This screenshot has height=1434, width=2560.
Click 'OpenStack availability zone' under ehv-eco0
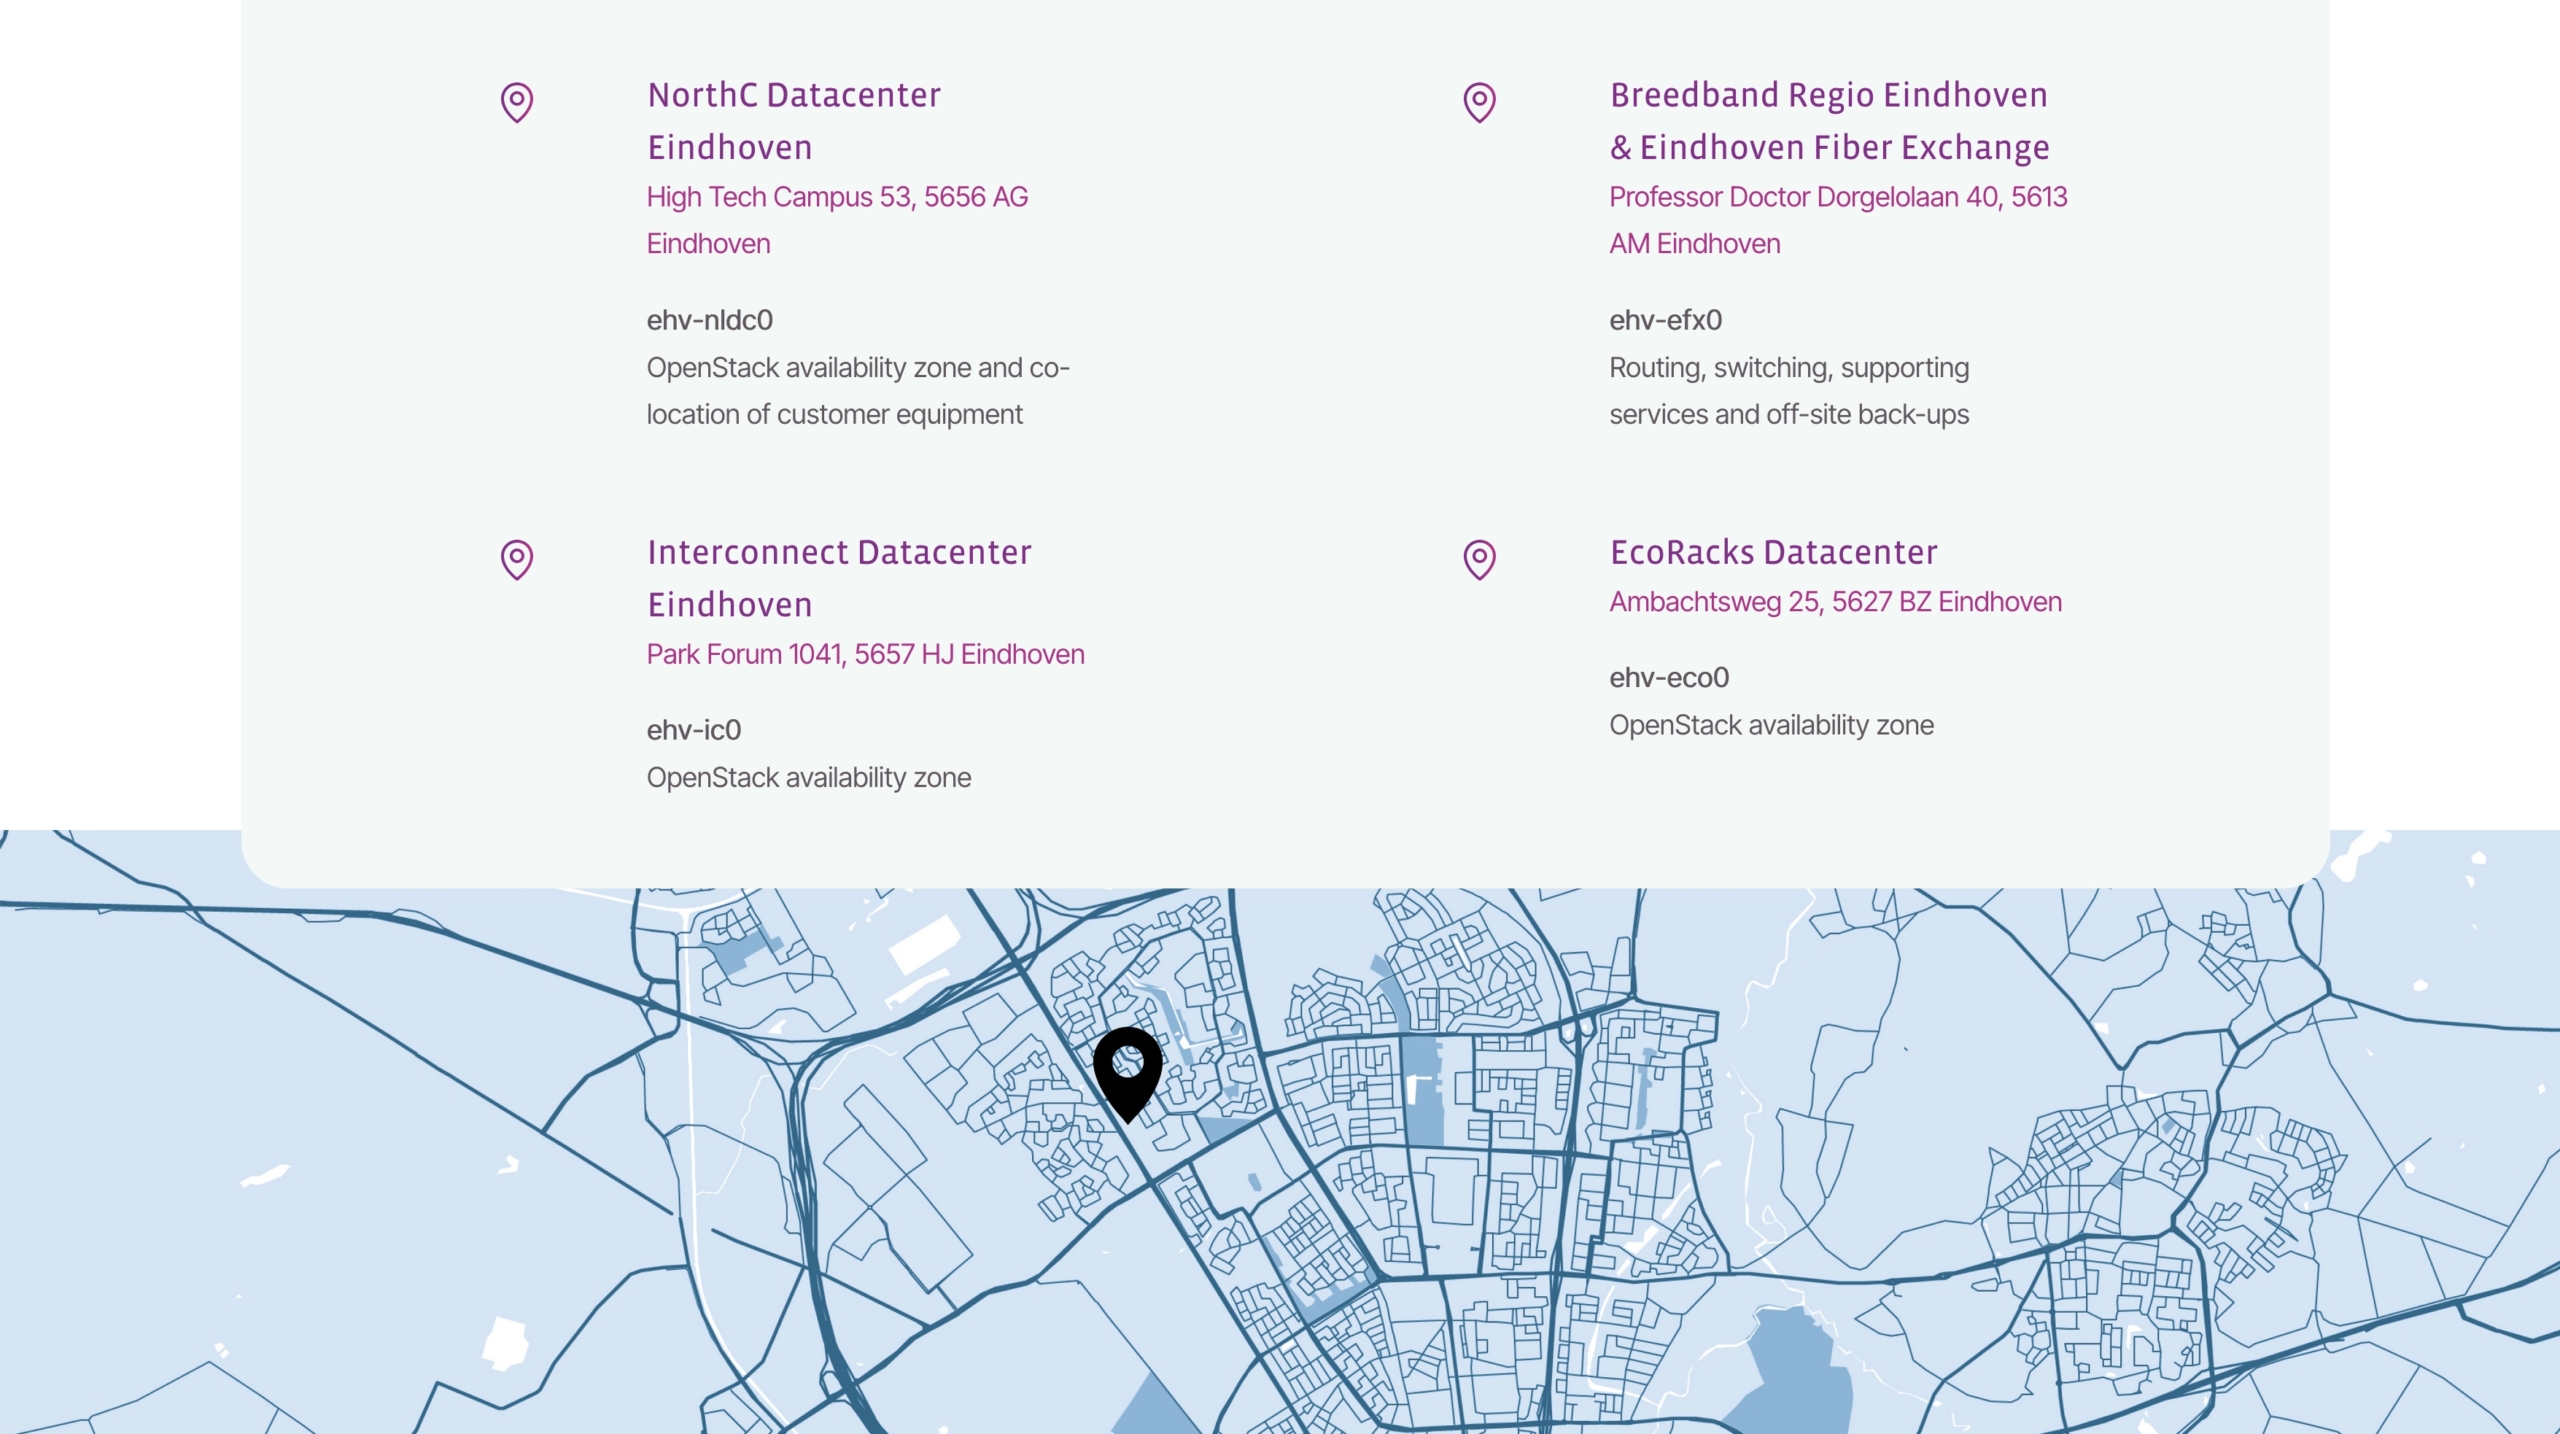coord(1771,726)
